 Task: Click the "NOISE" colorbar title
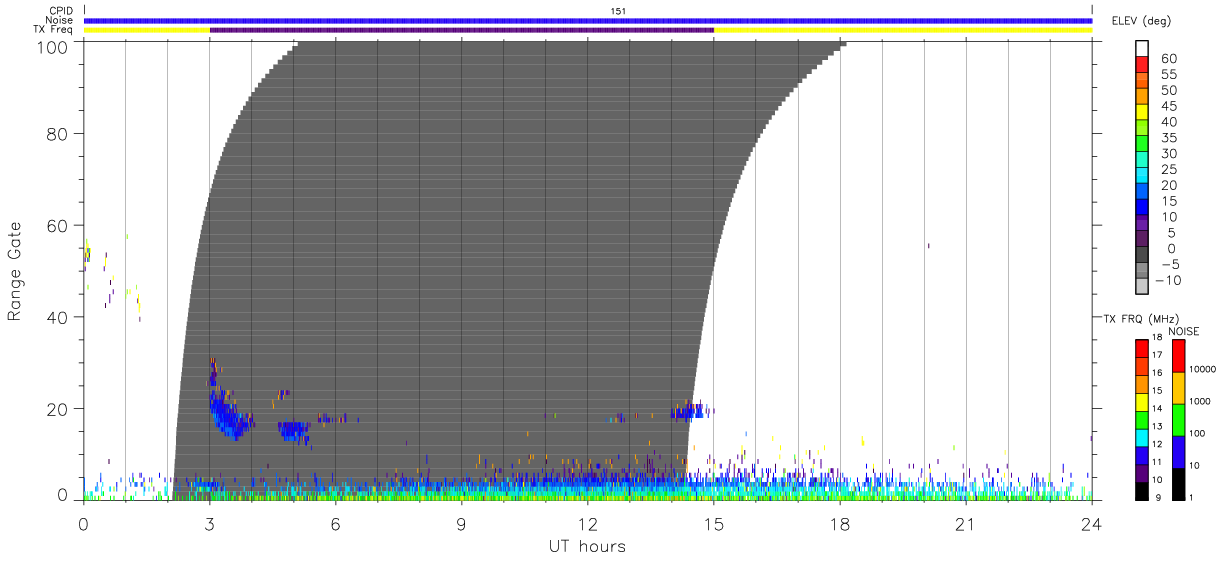1183,330
